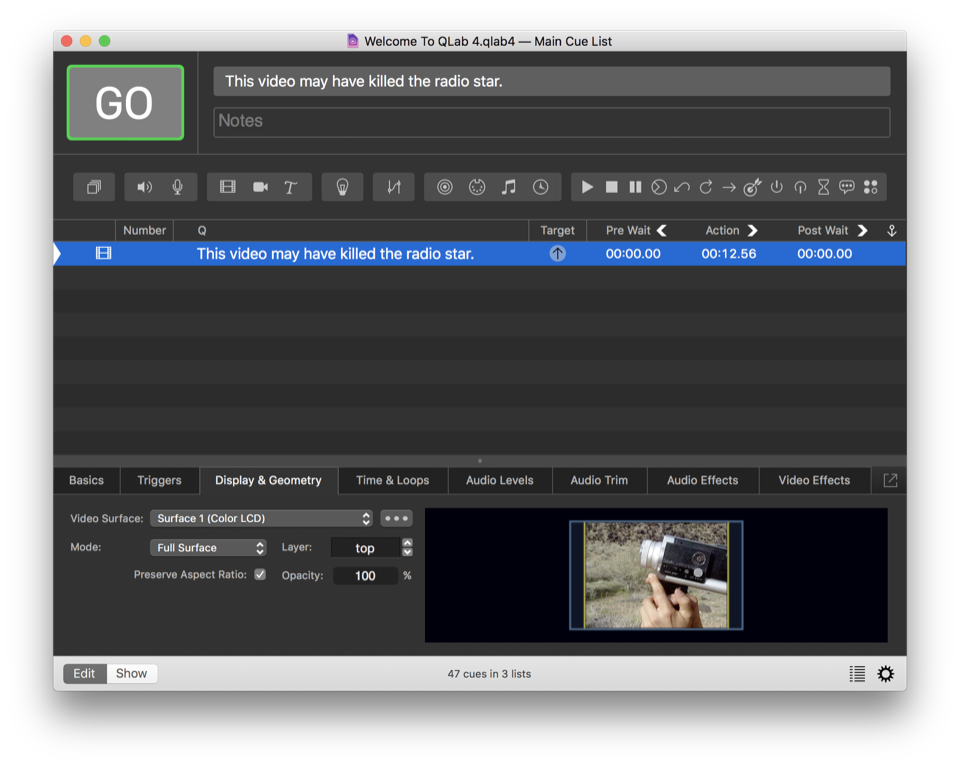Click the ellipsis button beside Video Surface

(x=396, y=518)
